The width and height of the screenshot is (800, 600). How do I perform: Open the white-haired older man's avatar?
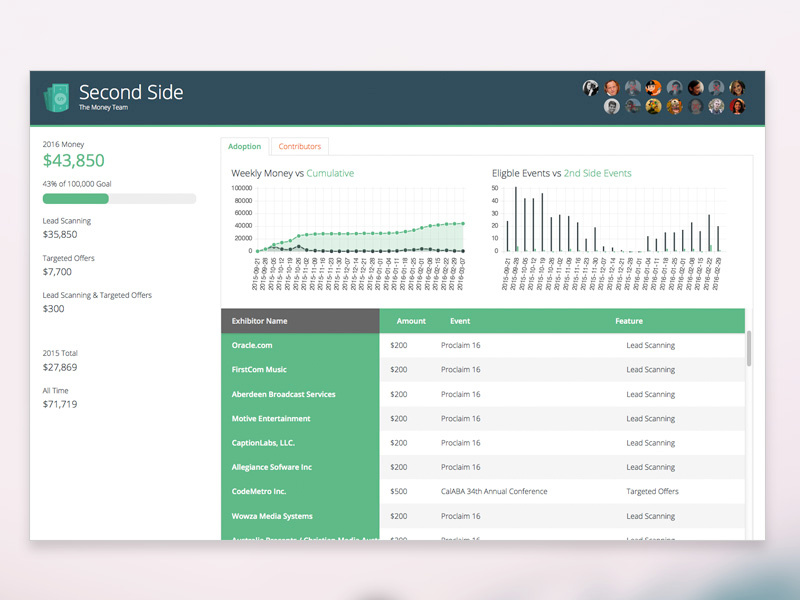point(716,106)
